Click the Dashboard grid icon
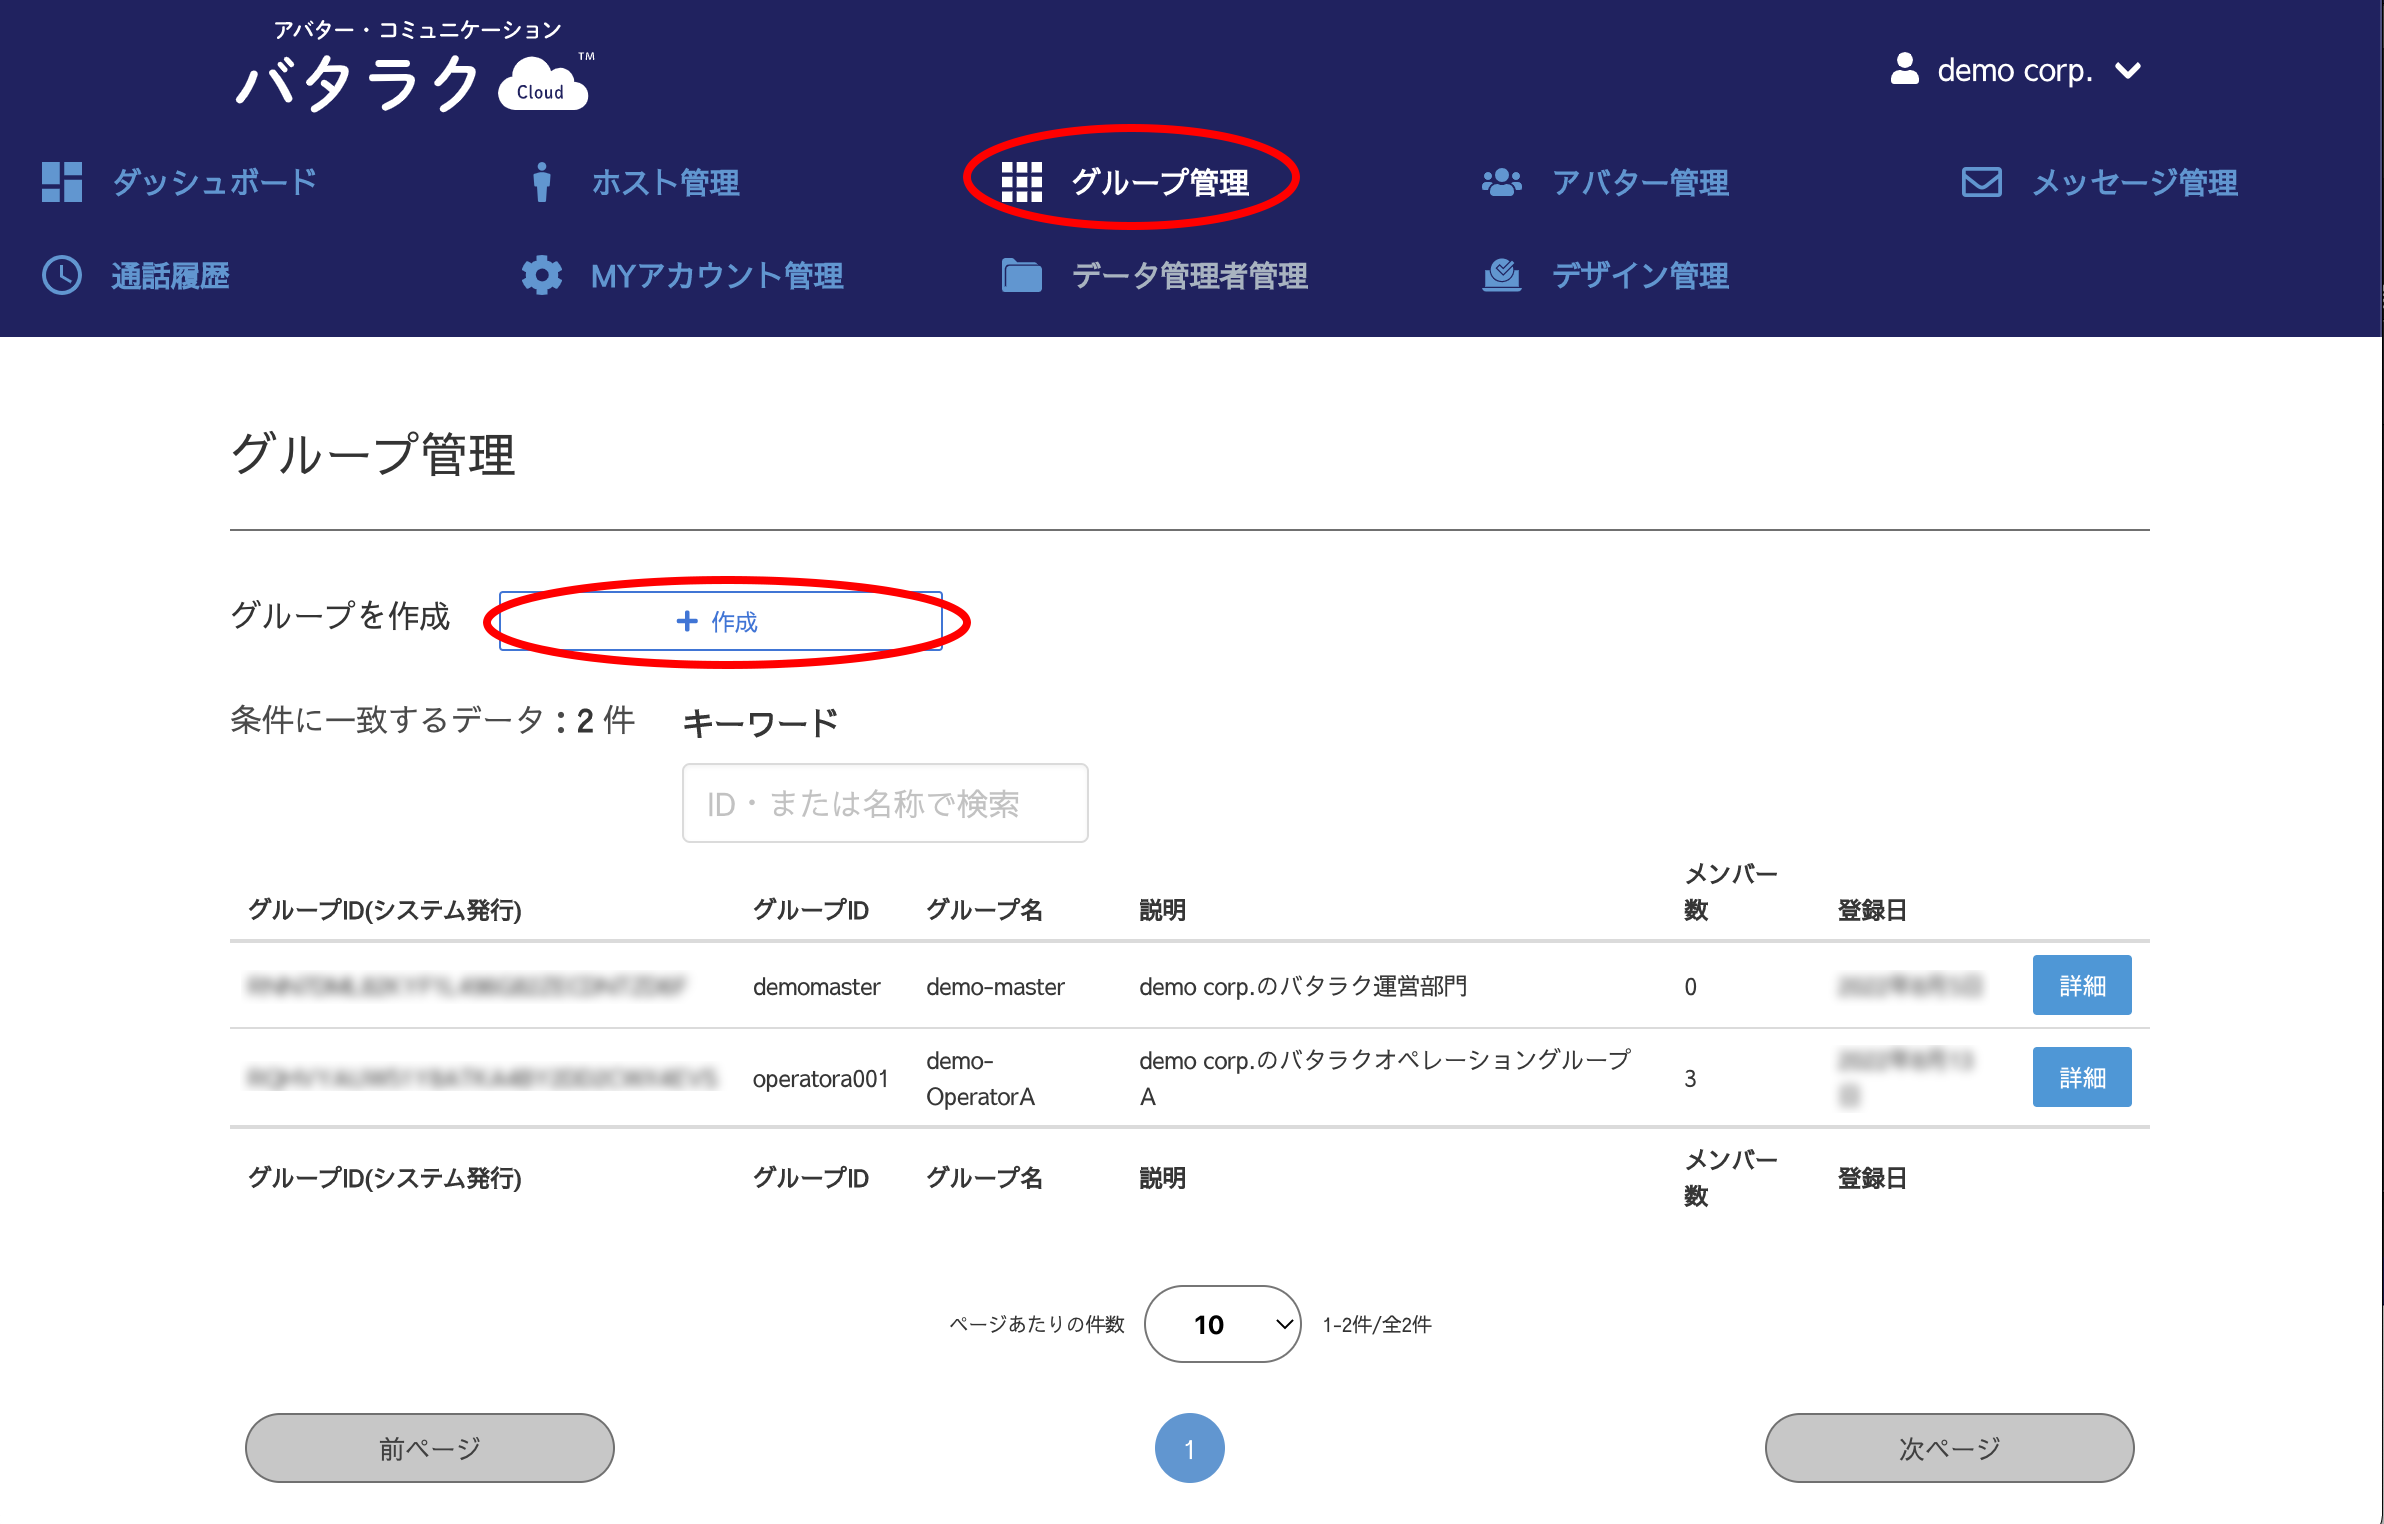The height and width of the screenshot is (1524, 2384). pos(61,182)
